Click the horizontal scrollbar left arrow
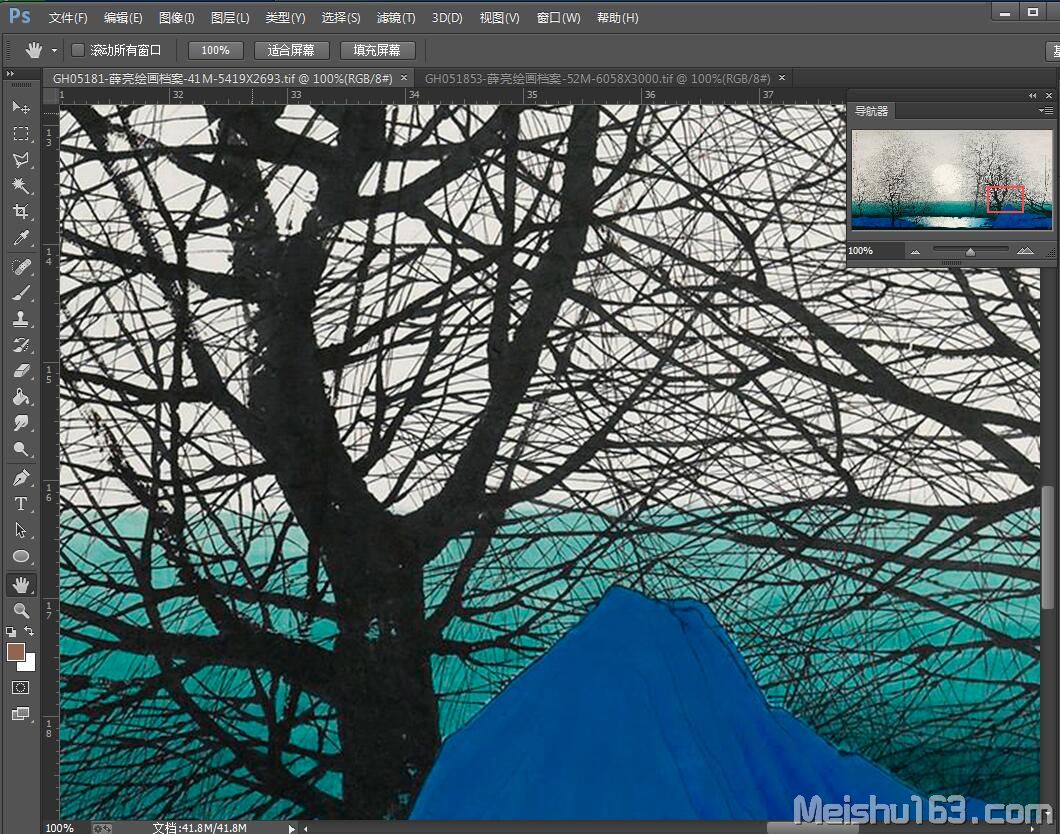The width and height of the screenshot is (1060, 834). 306,828
